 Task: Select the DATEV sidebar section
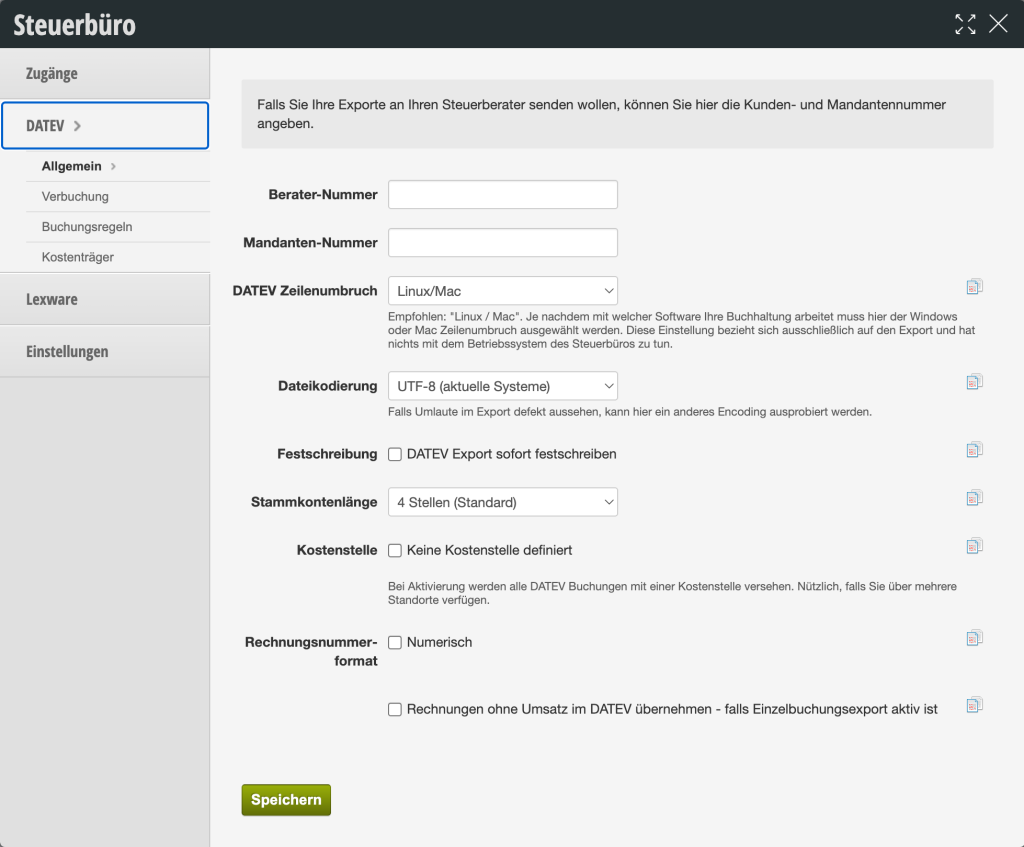104,125
